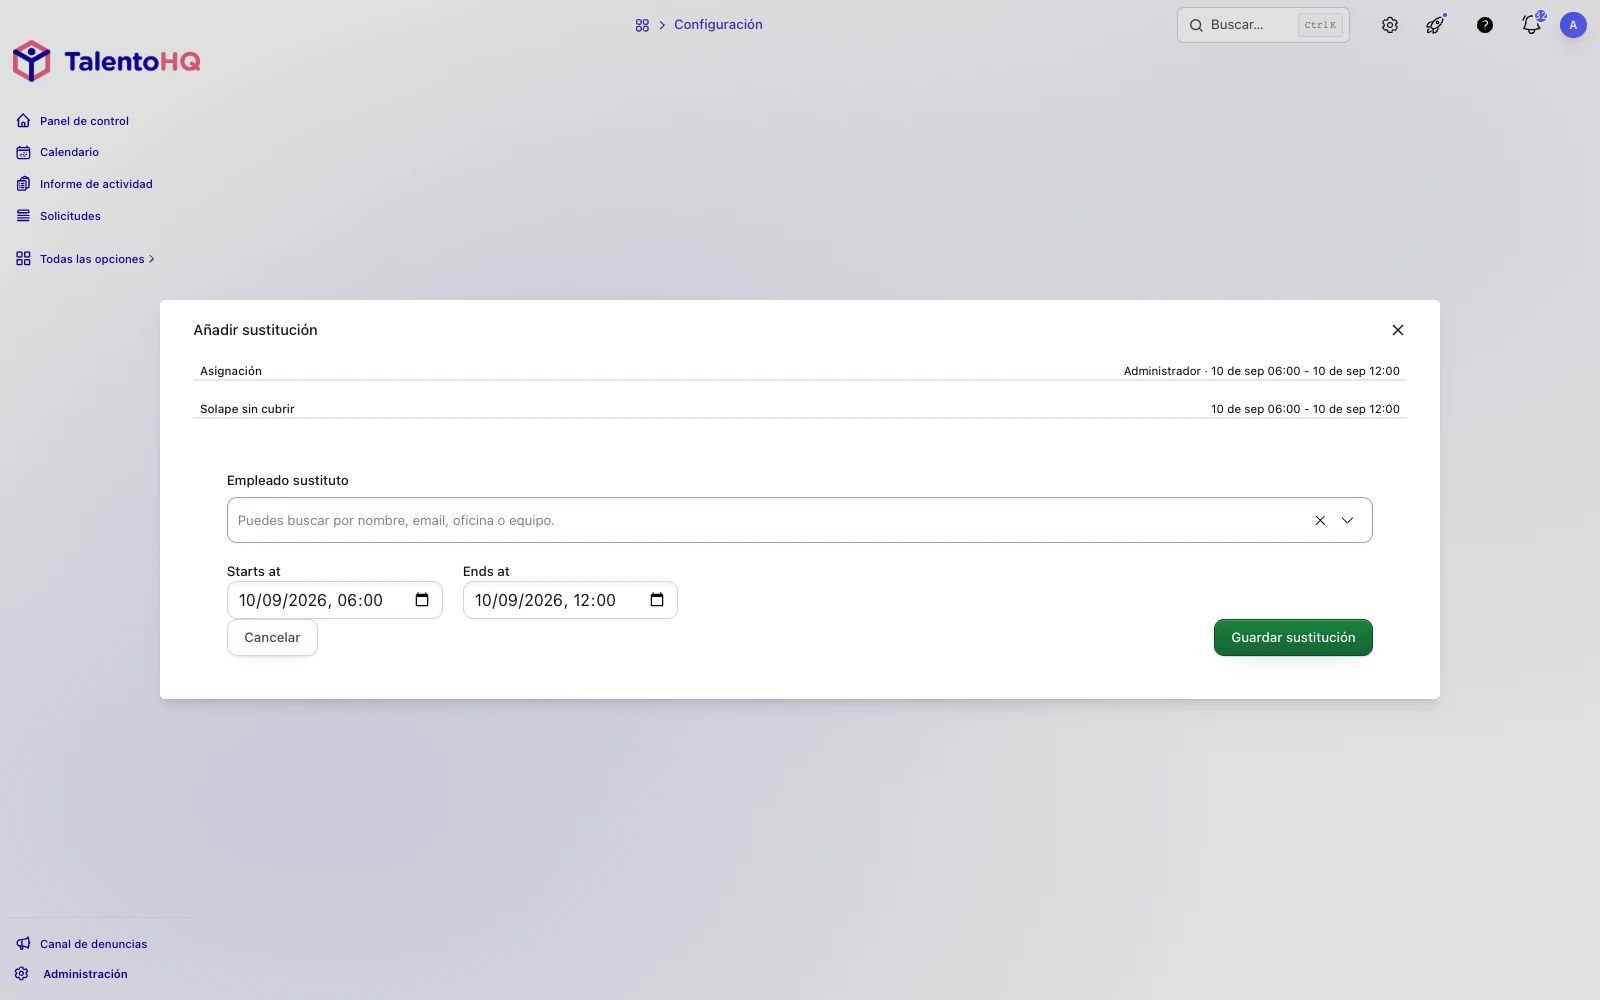Click the Asignación row label
The width and height of the screenshot is (1600, 1000).
point(231,371)
